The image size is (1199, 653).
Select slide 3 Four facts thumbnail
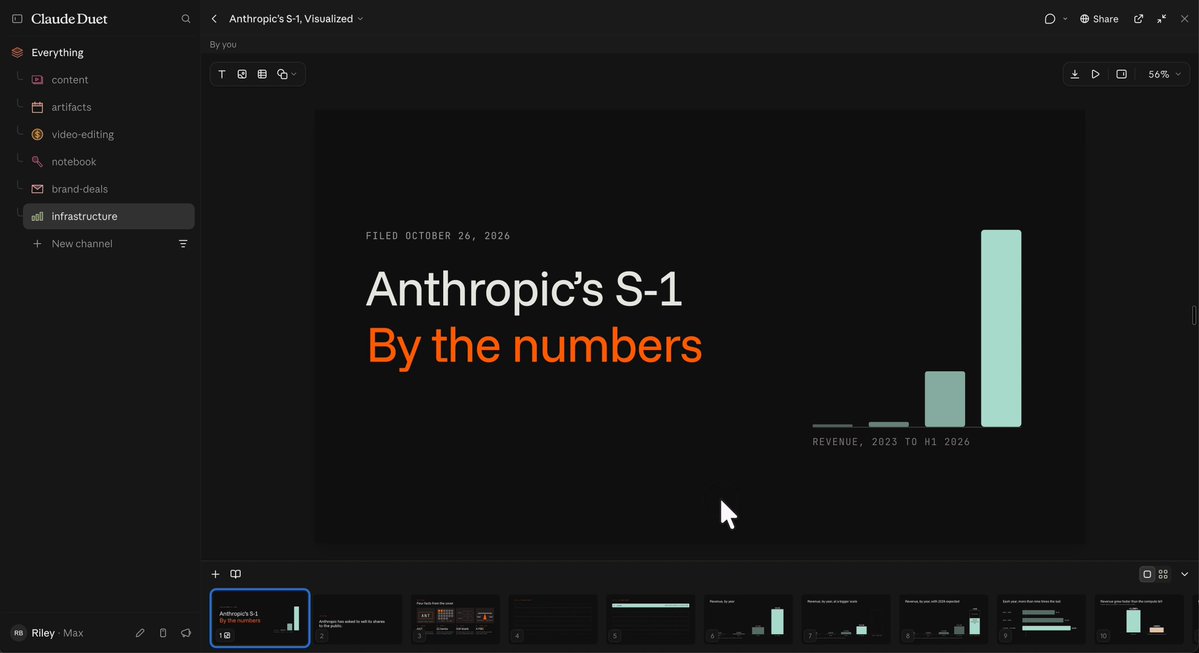pos(456,619)
